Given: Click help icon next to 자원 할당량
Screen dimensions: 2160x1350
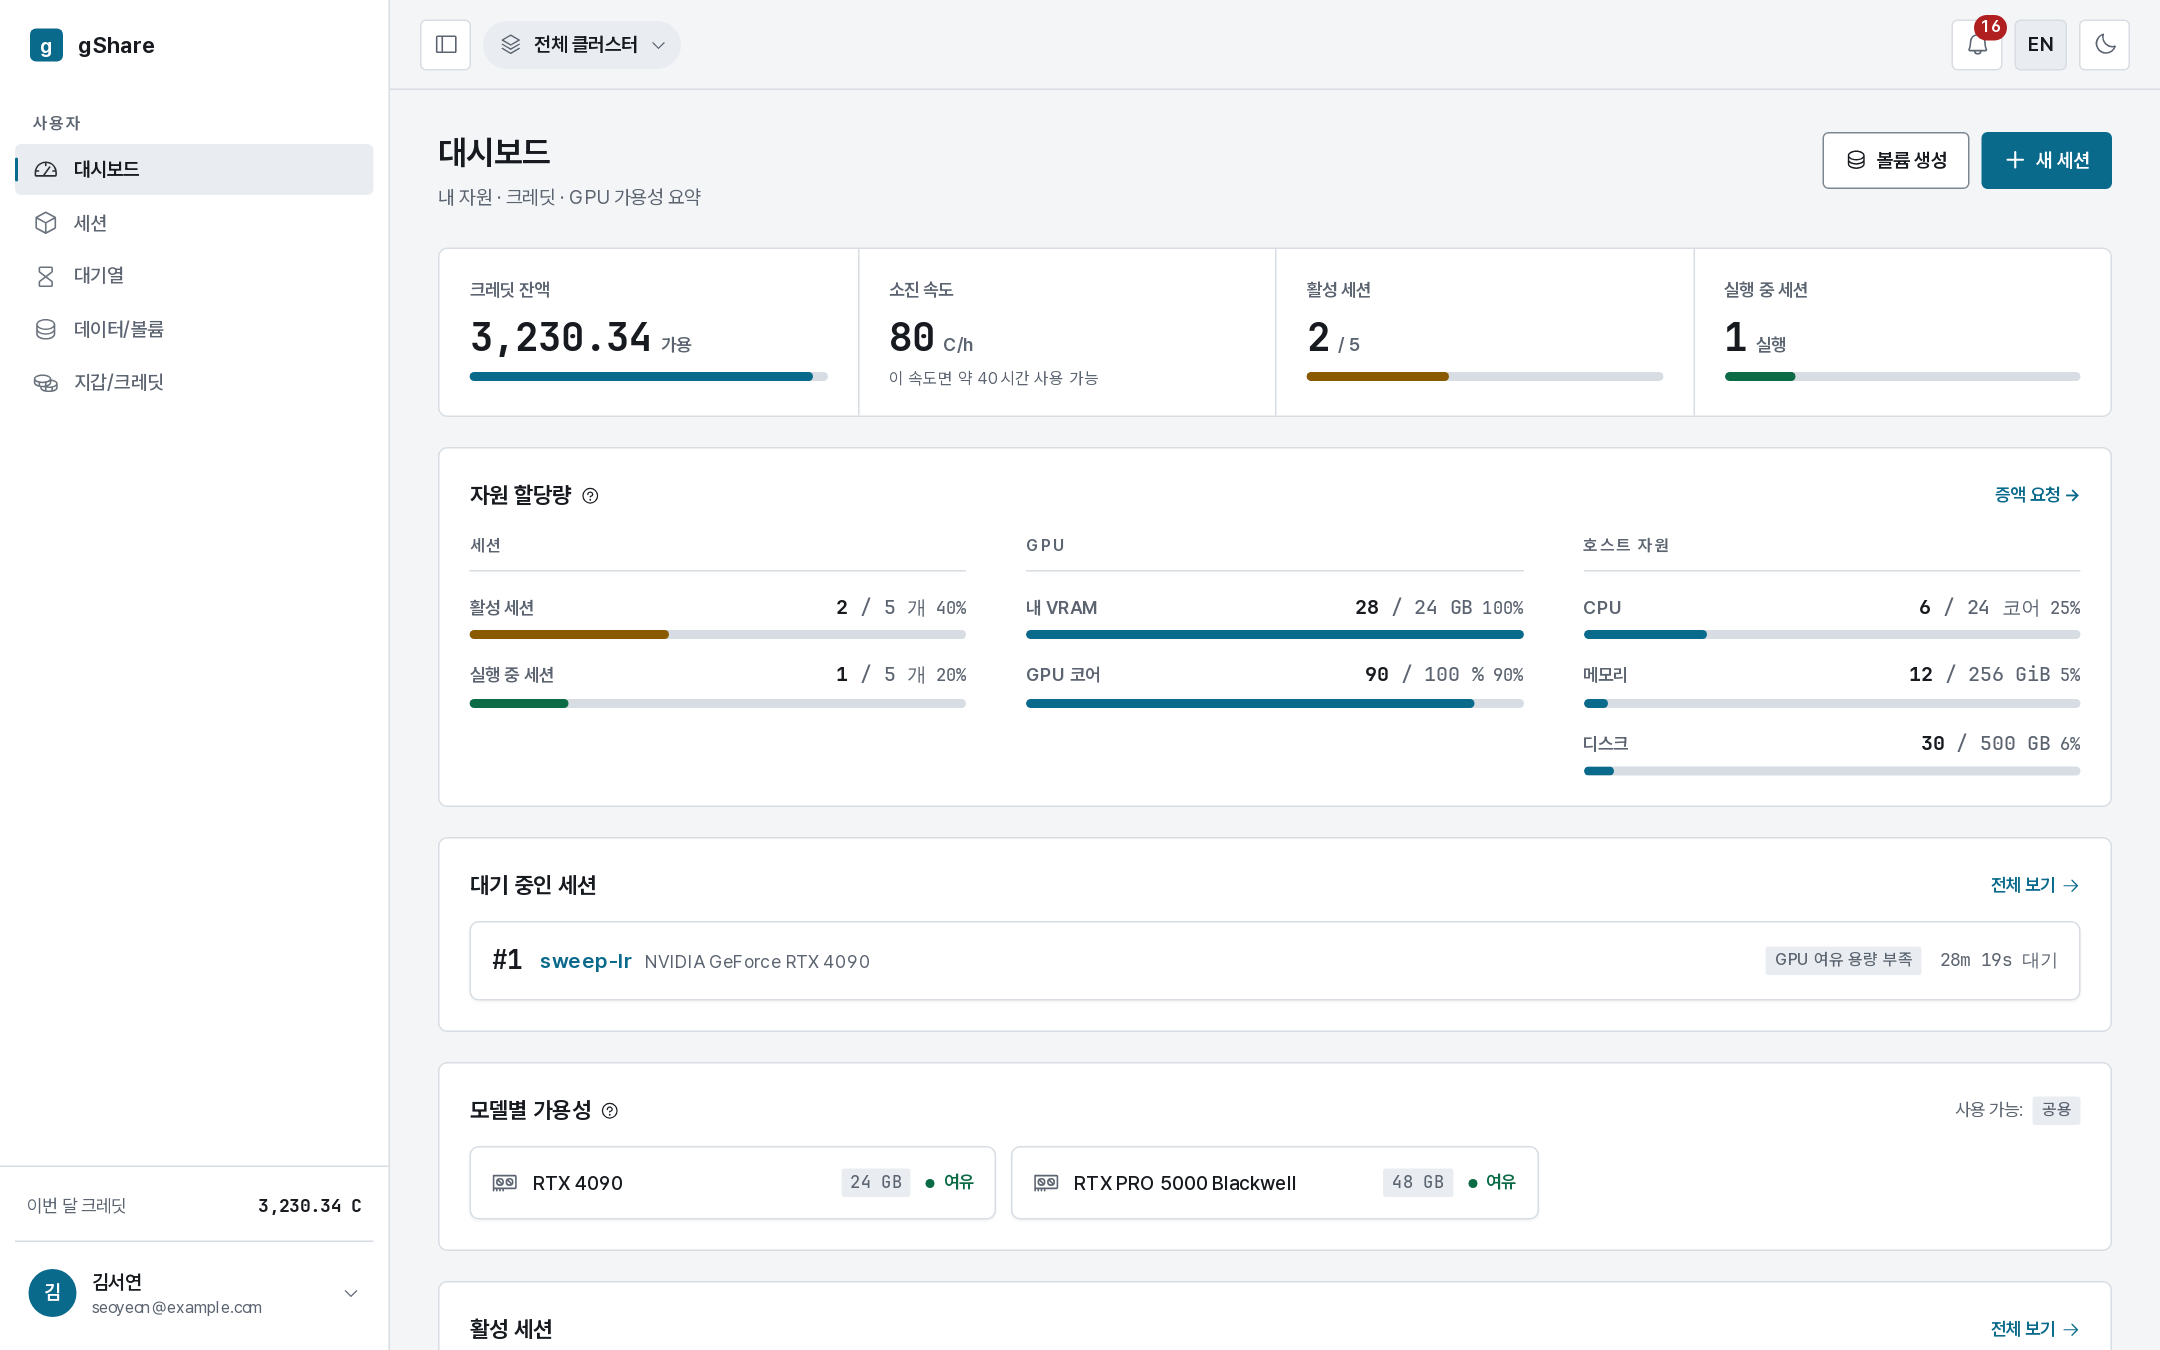Looking at the screenshot, I should [590, 496].
